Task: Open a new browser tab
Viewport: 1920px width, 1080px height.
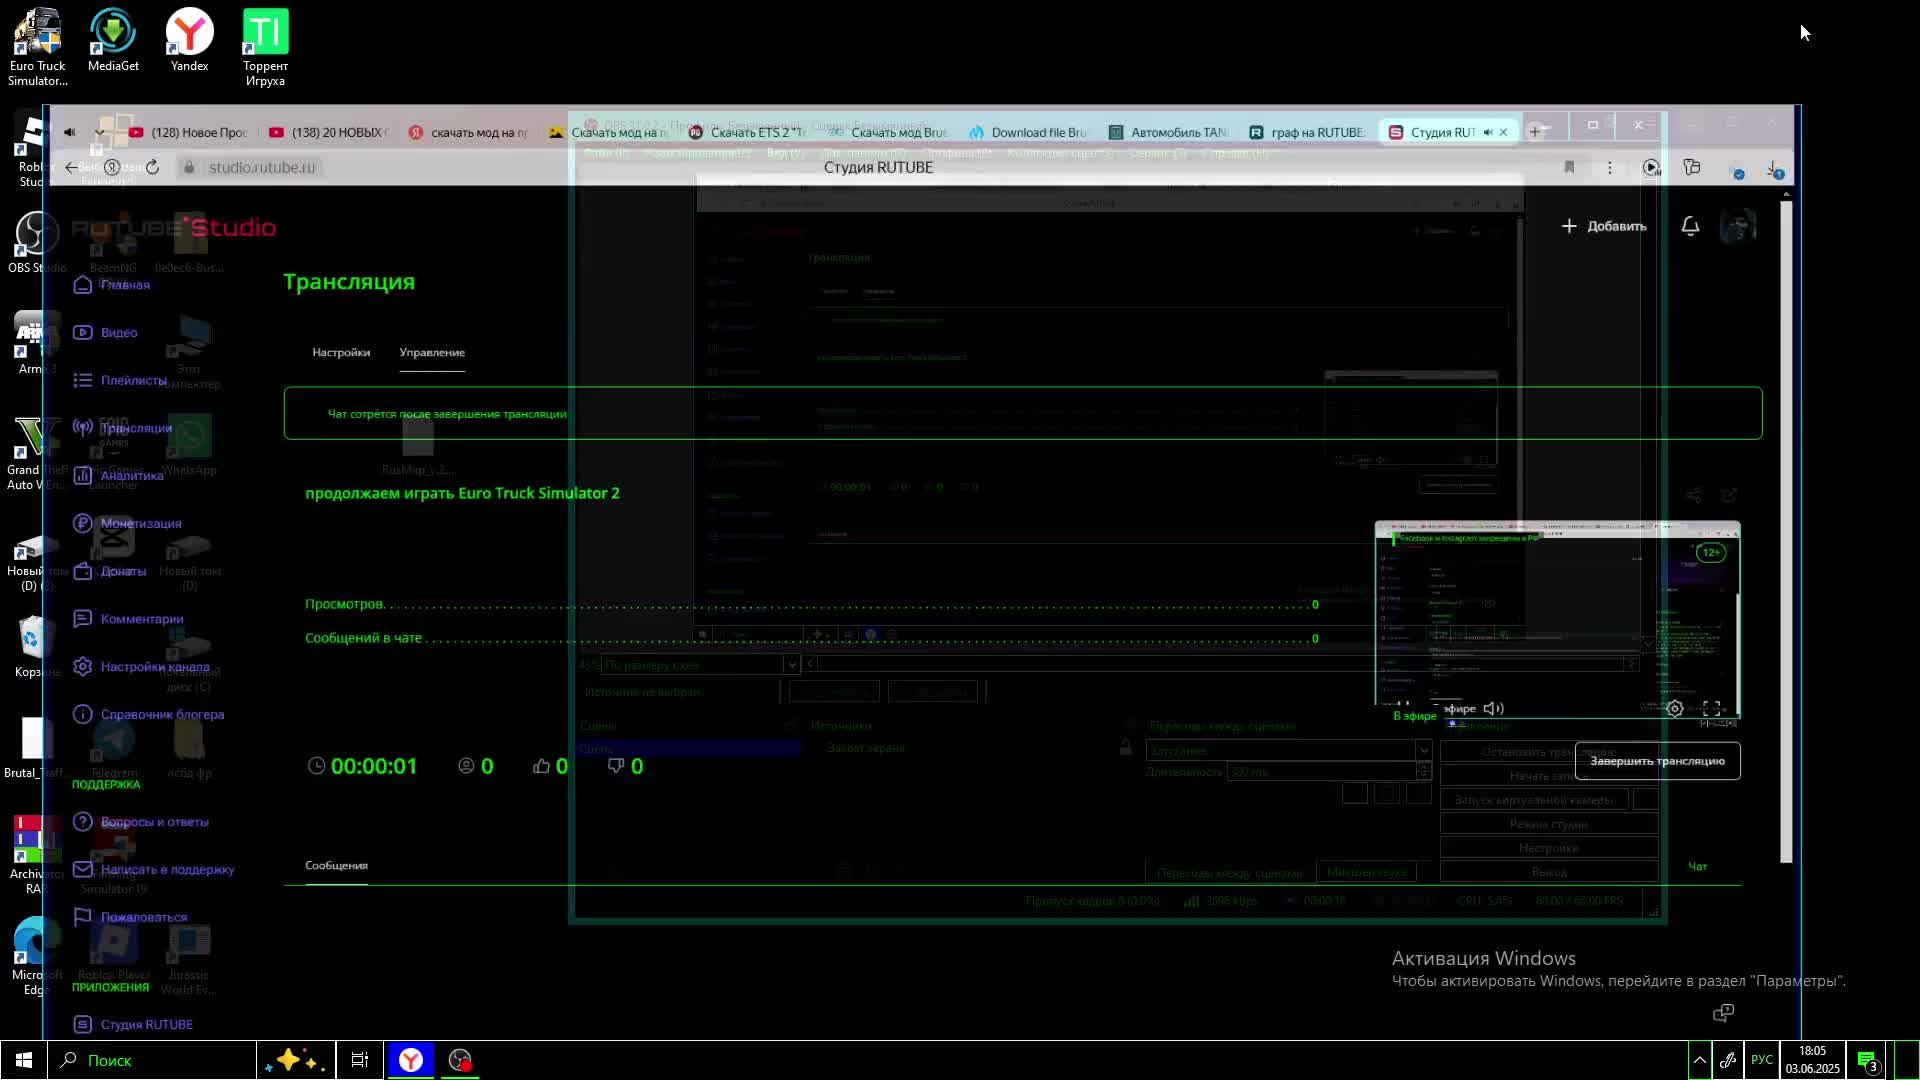Action: [1535, 132]
